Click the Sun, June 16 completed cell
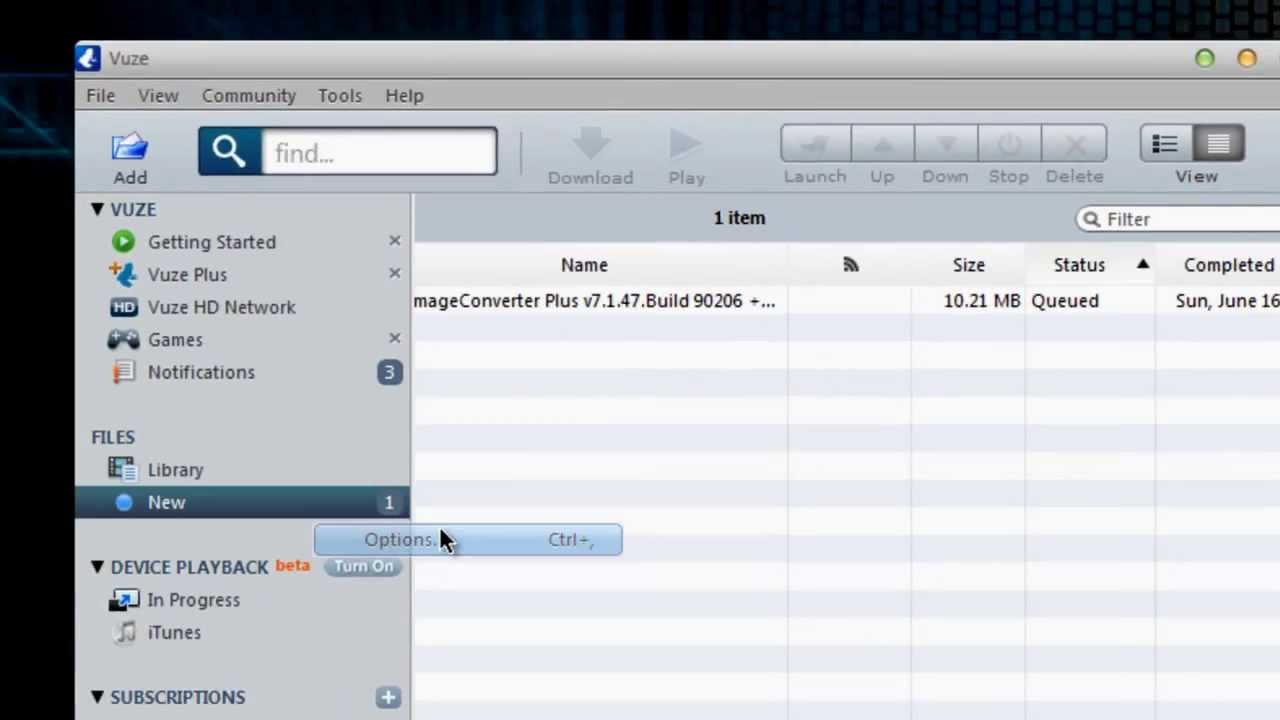This screenshot has height=720, width=1280. 1228,301
